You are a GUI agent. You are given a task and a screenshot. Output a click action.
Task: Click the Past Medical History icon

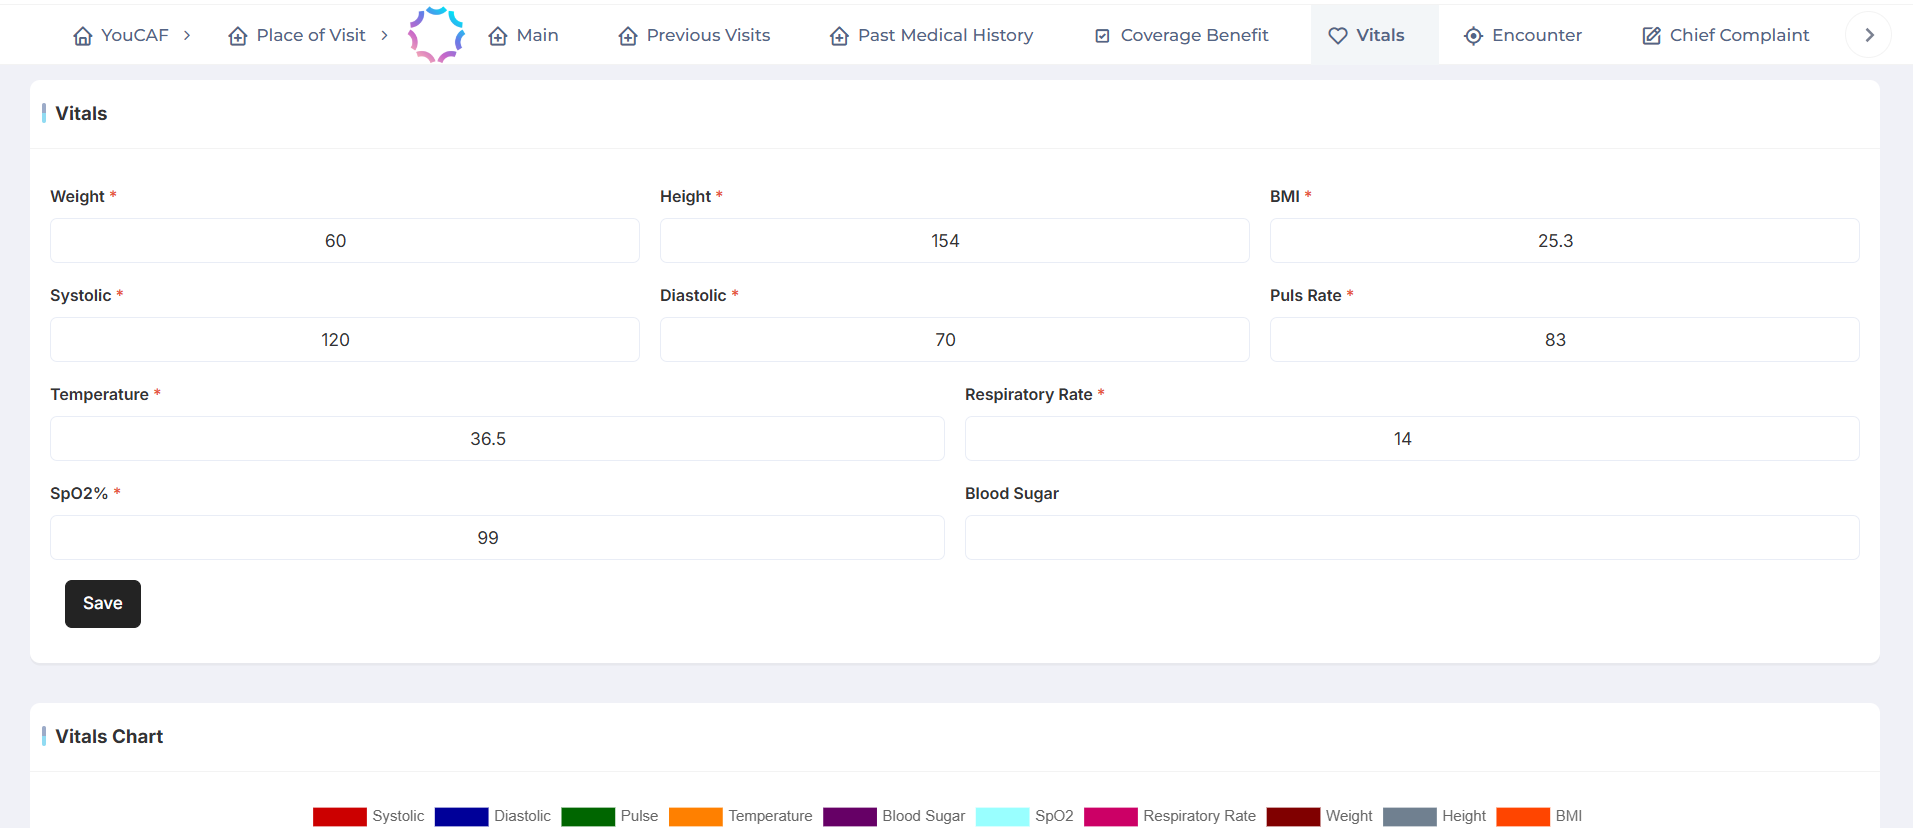[x=839, y=36]
